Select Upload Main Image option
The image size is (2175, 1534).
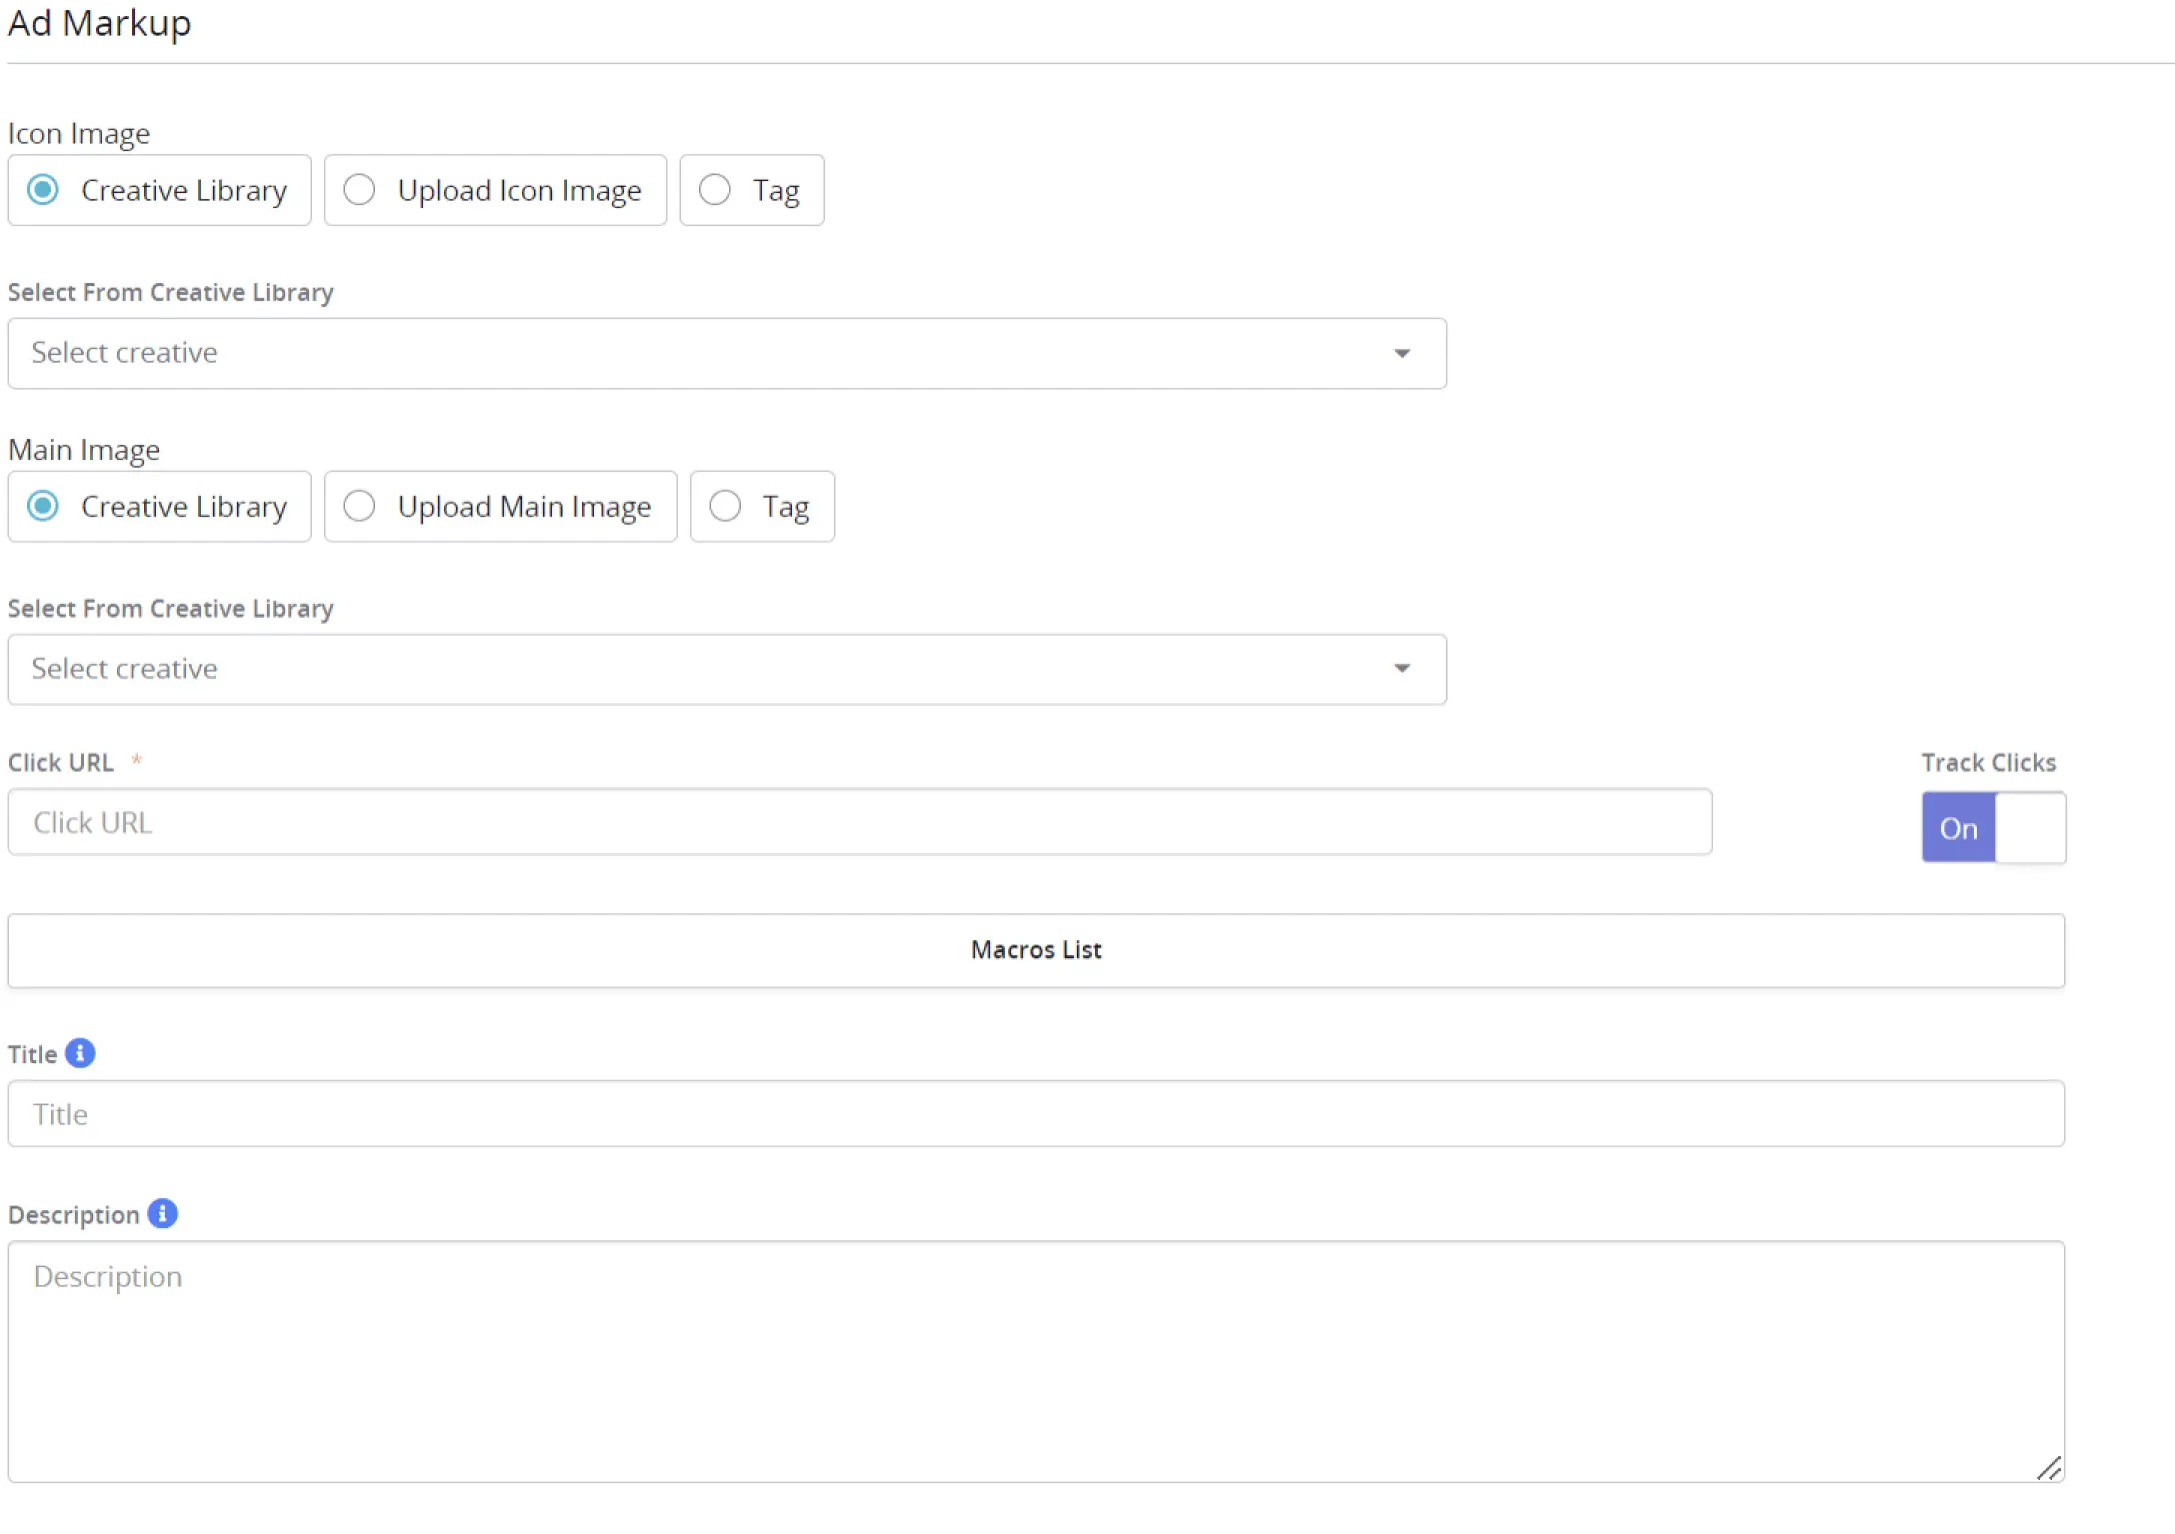(x=359, y=506)
